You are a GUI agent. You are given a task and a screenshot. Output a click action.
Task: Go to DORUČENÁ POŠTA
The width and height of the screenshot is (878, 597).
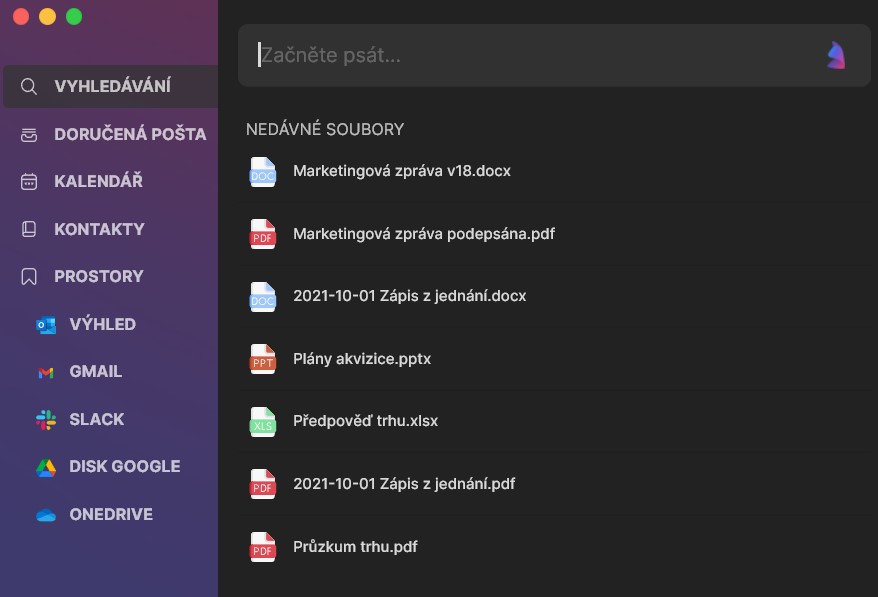(x=130, y=134)
